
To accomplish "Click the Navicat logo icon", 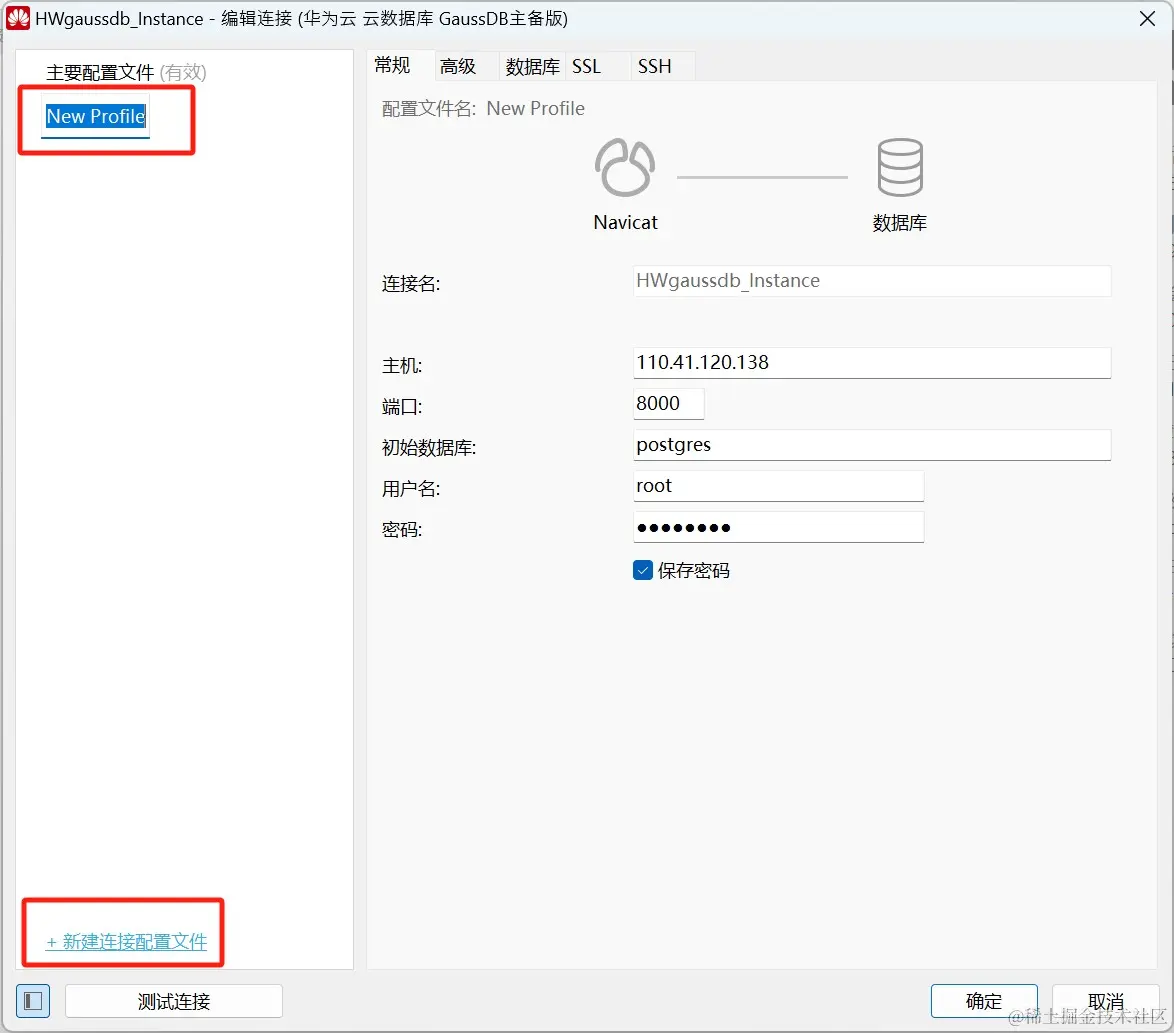I will tap(625, 167).
